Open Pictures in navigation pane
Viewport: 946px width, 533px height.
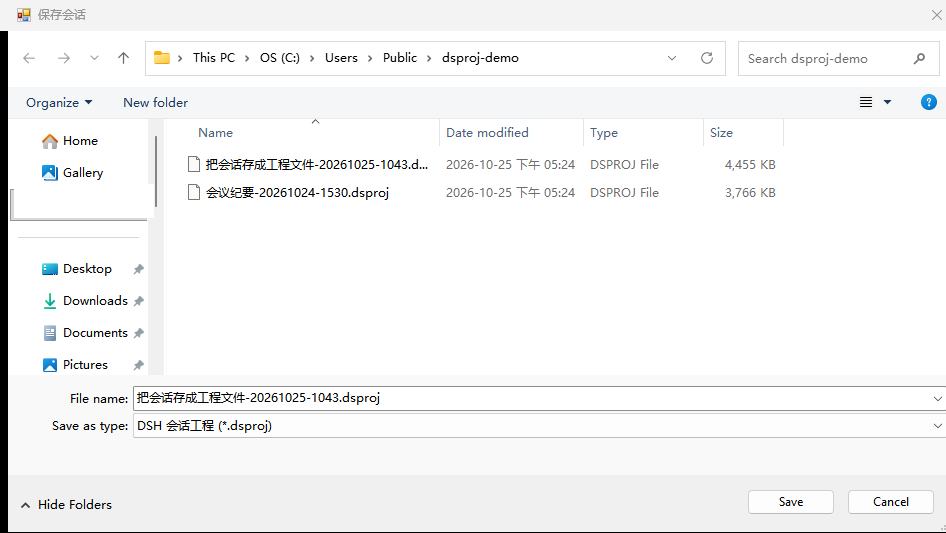coord(75,365)
